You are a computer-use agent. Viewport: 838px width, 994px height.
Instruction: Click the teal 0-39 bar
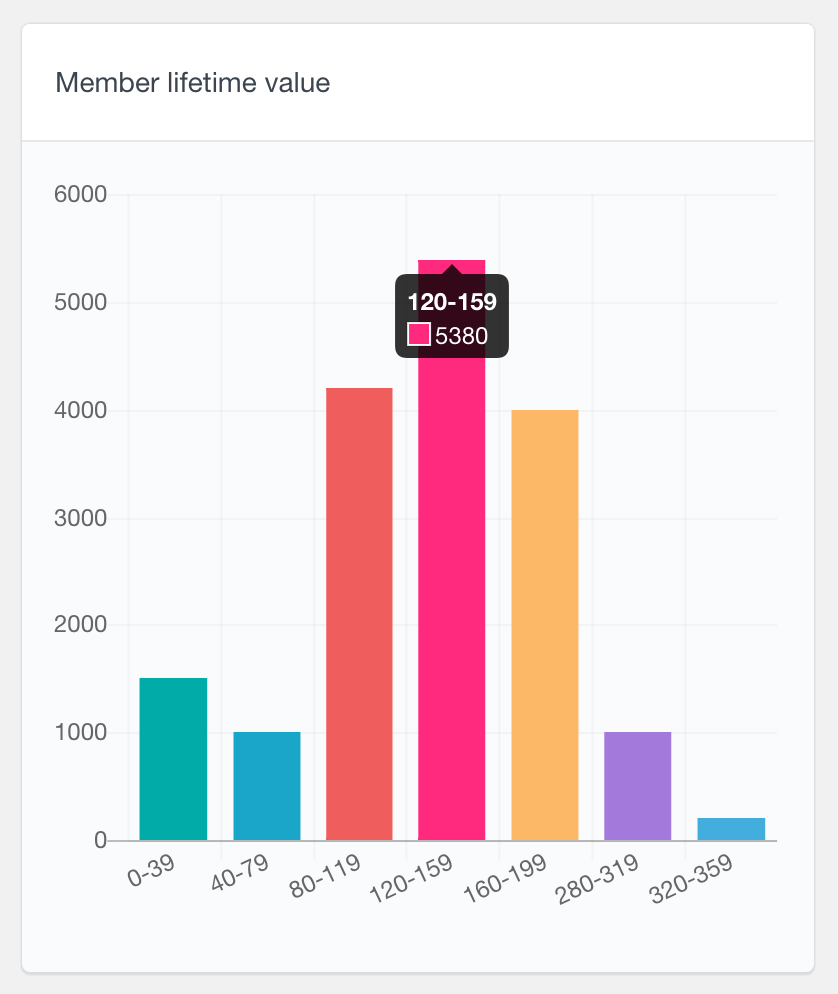(173, 759)
